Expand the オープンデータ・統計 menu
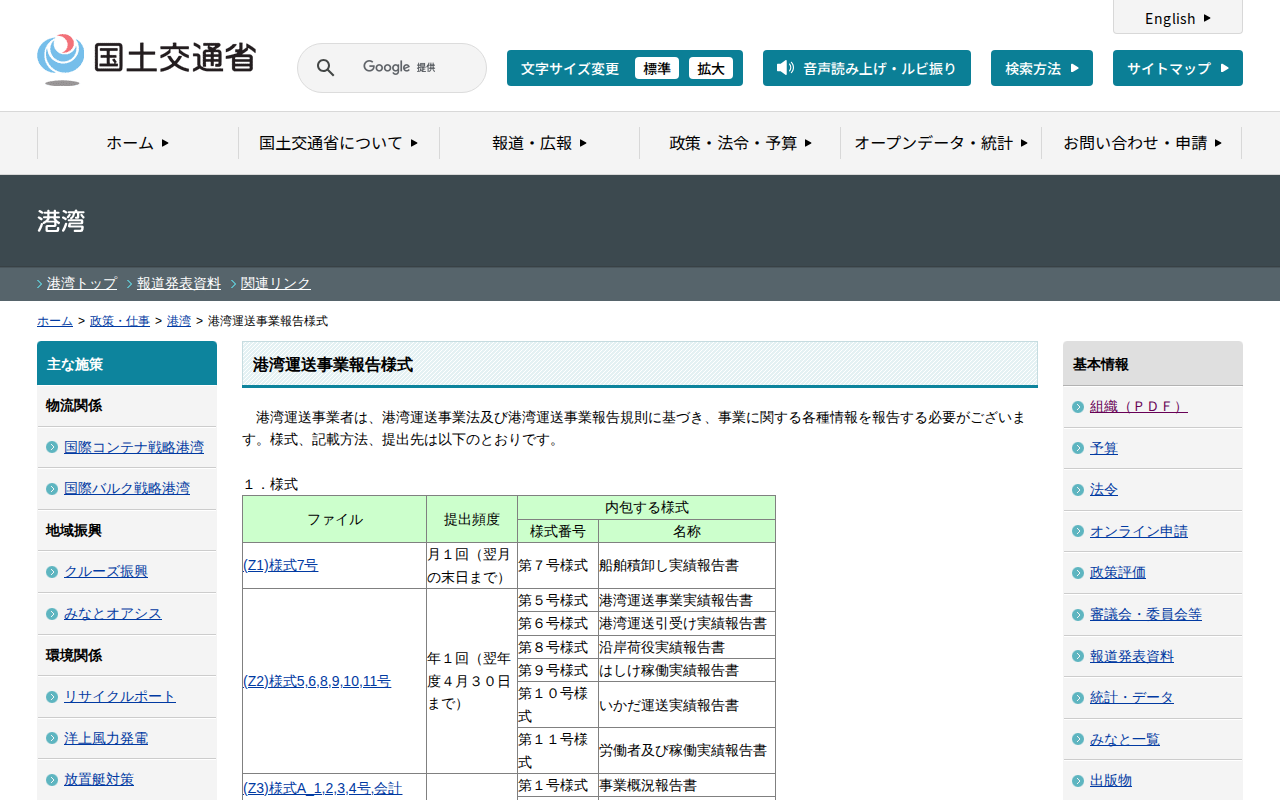The image size is (1280, 800). 940,143
